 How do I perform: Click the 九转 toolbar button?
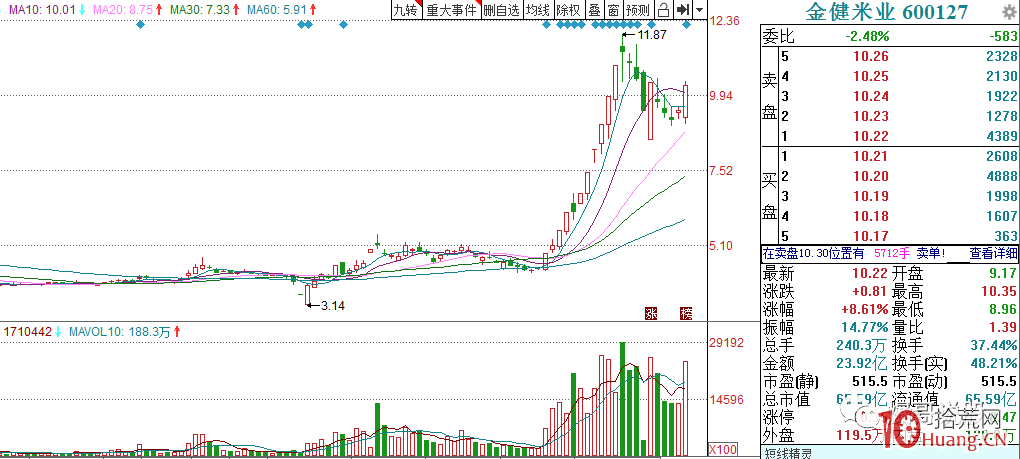407,10
